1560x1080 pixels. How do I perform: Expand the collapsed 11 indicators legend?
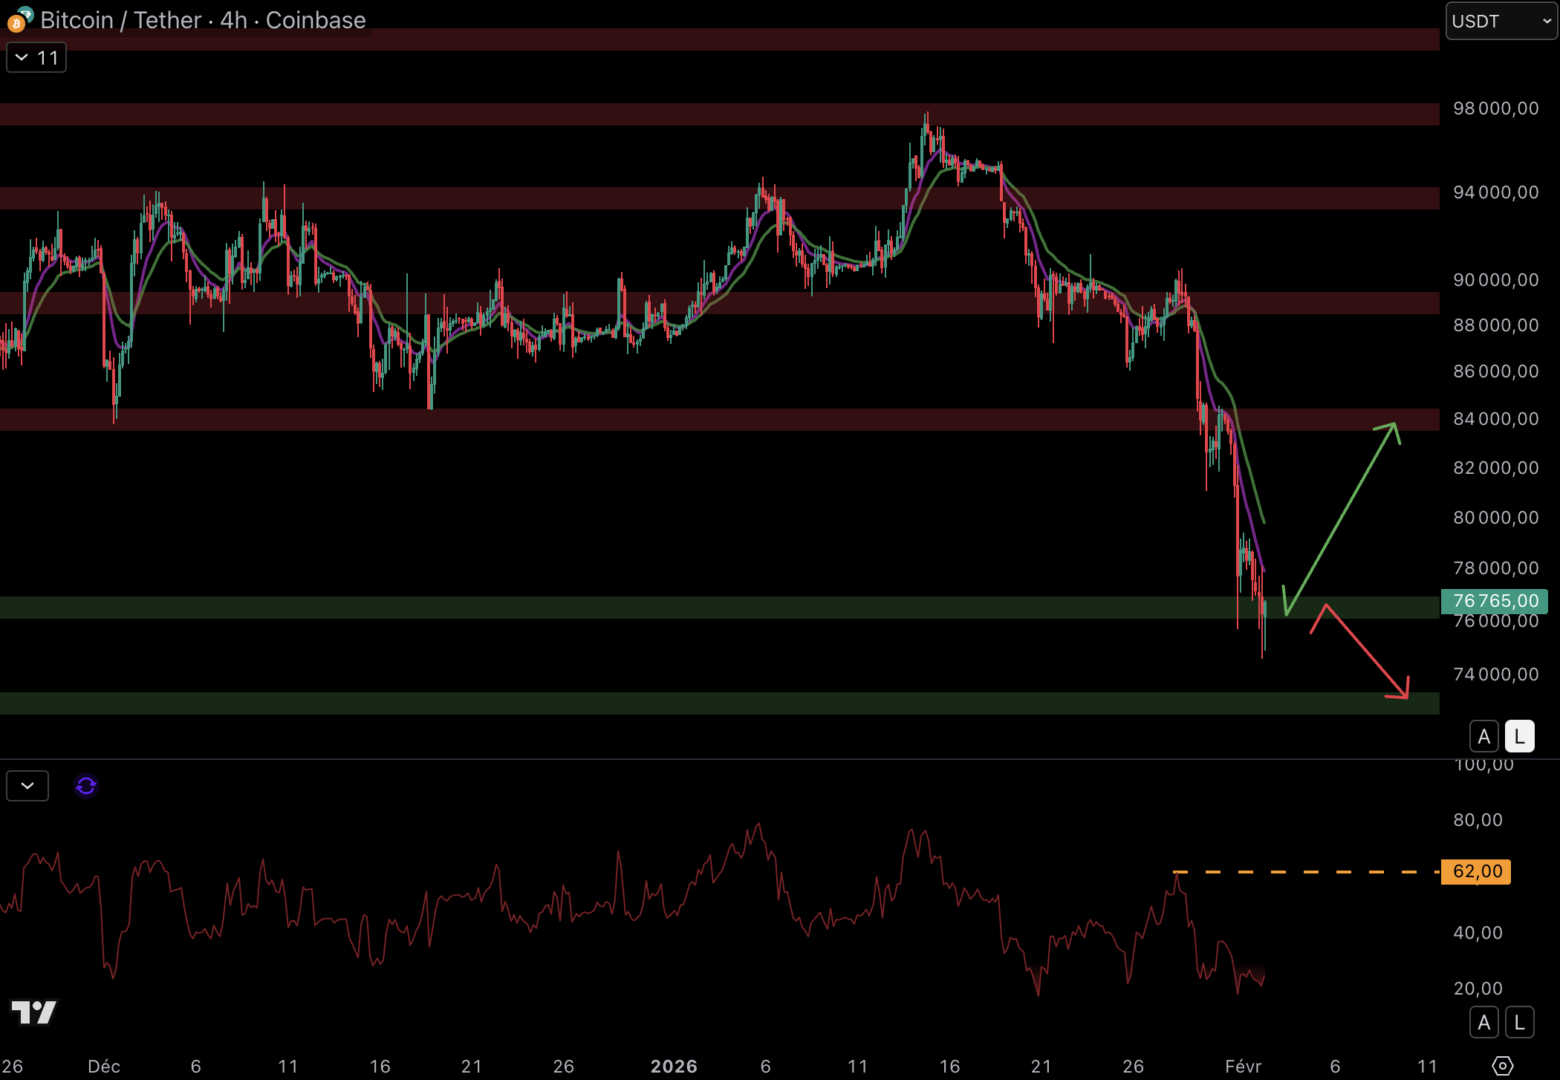tap(37, 58)
